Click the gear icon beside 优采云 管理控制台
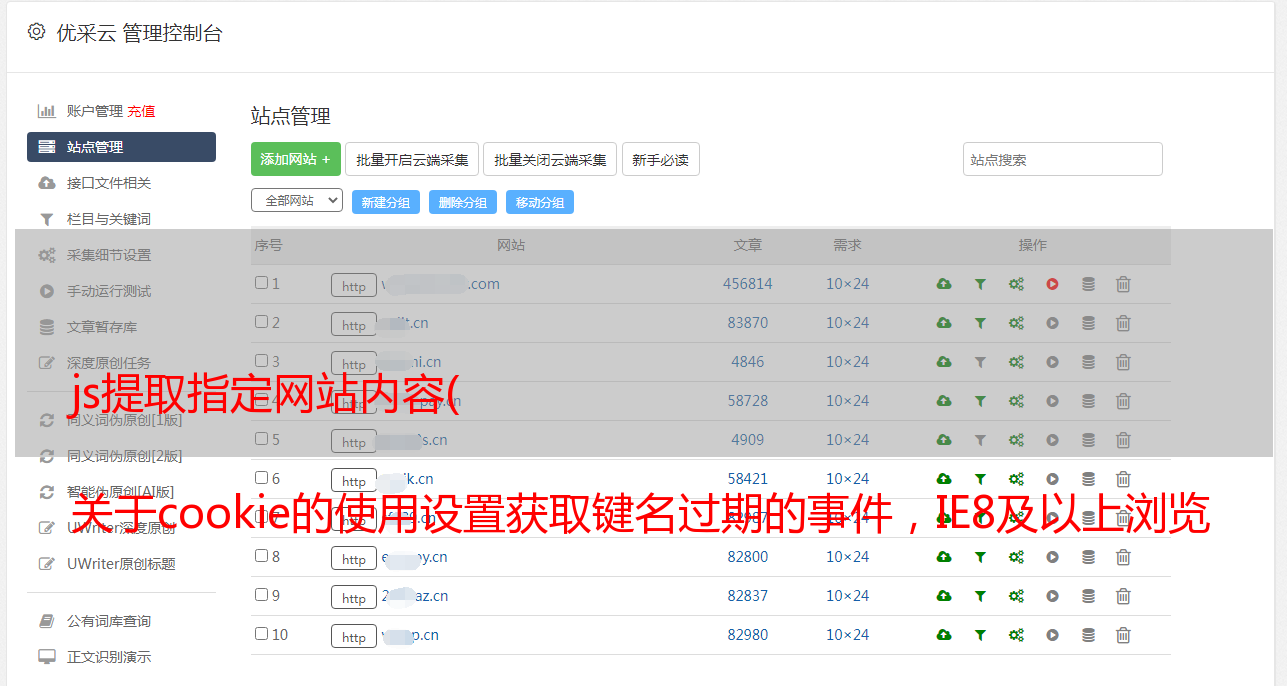This screenshot has width=1287, height=686. (37, 32)
